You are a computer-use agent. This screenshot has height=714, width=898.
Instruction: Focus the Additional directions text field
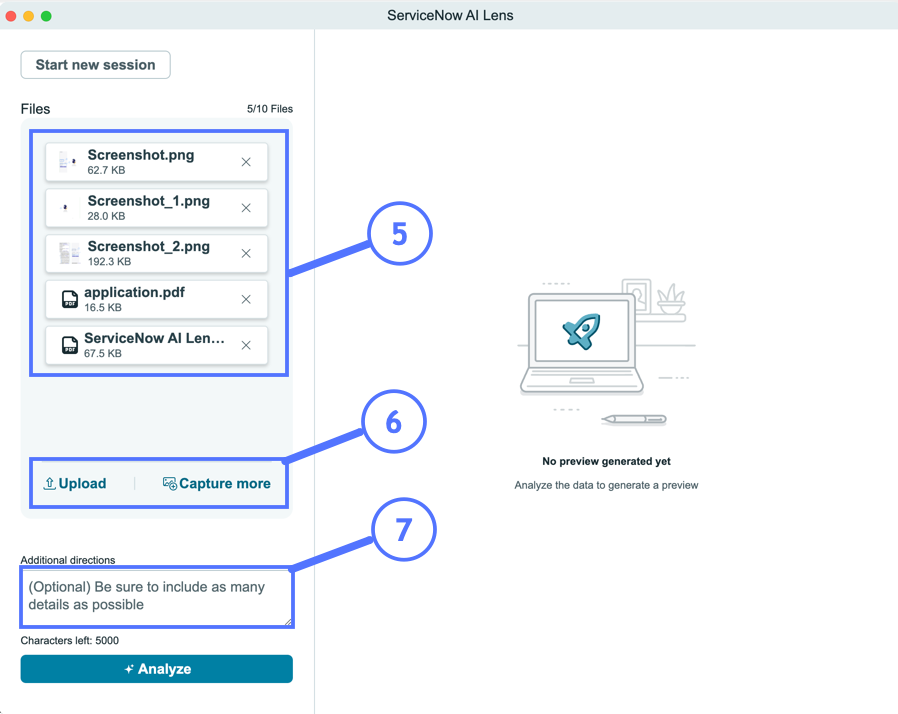click(156, 597)
